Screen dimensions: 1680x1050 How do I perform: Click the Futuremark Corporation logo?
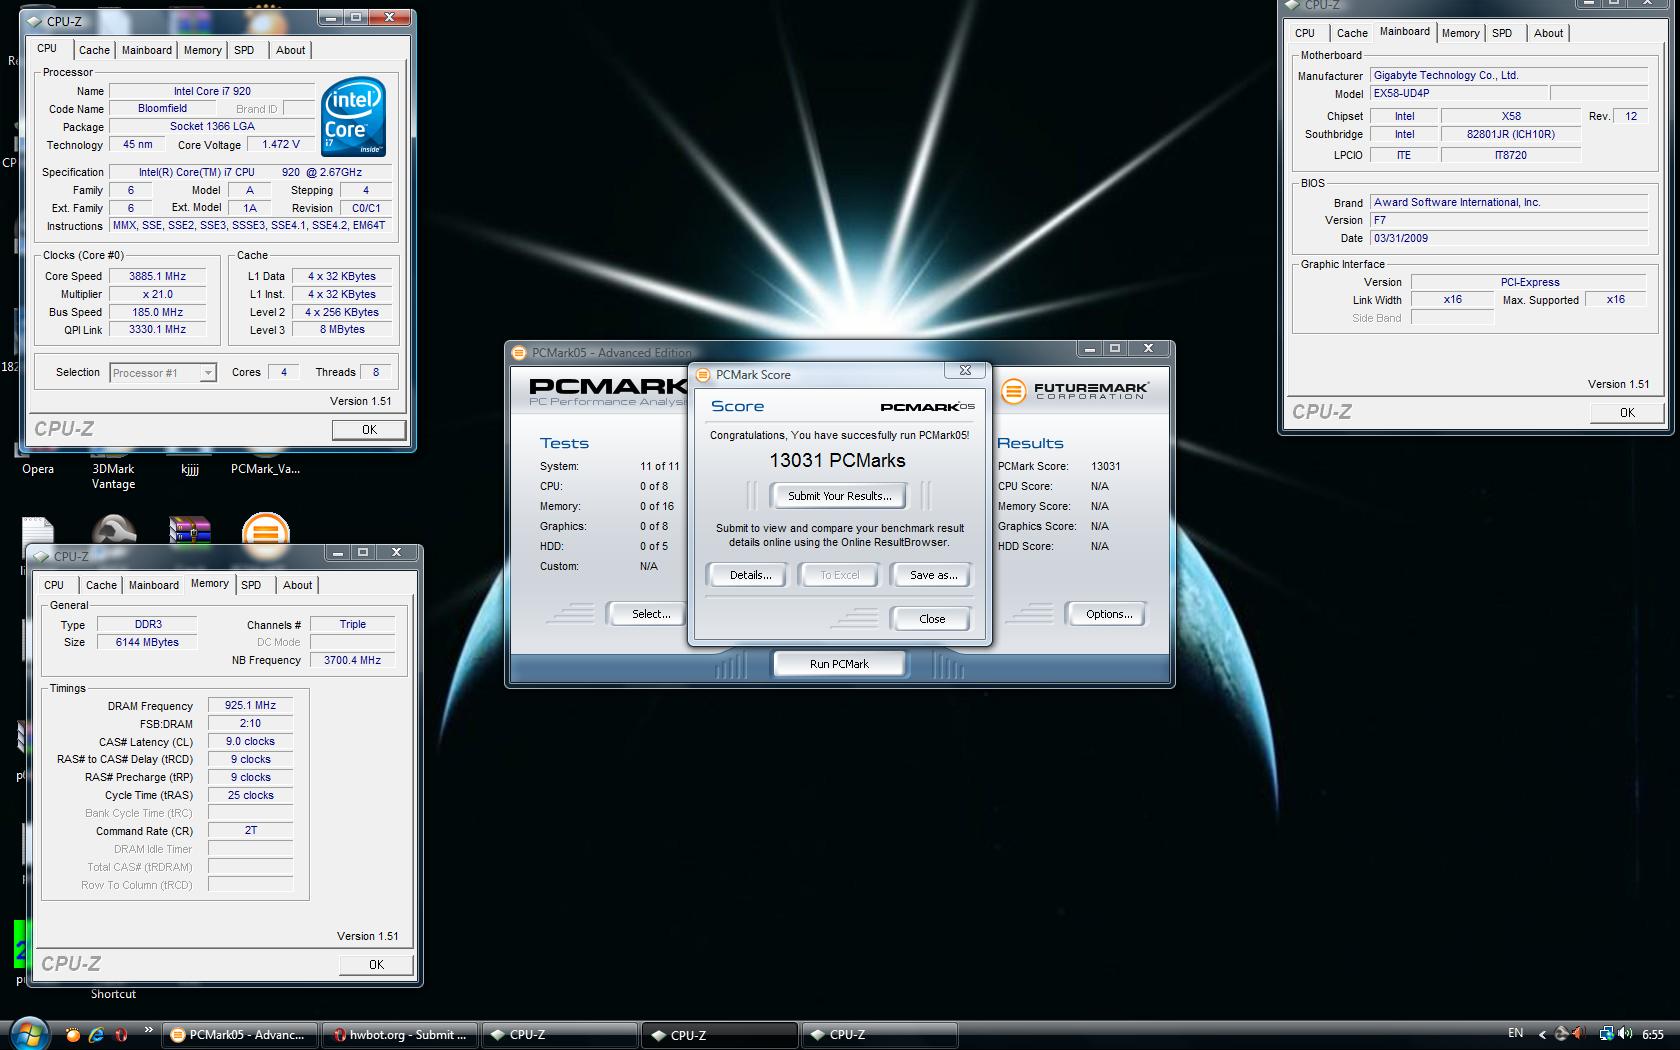pos(1074,390)
